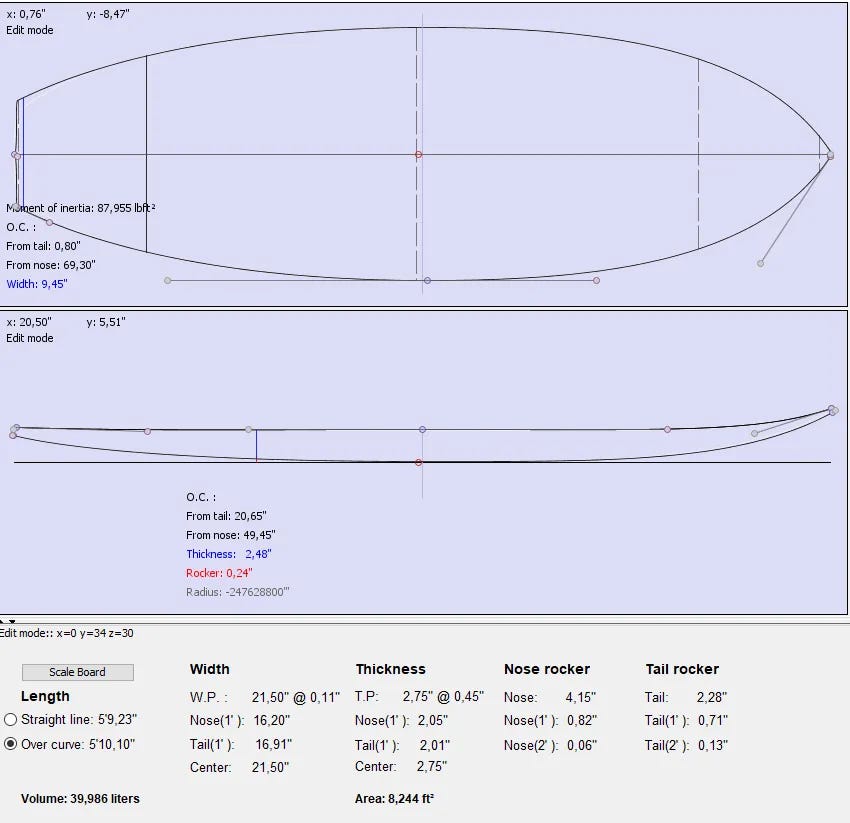Click the Width Nose(1') value 16,20"
Viewport: 850px width, 823px height.
click(x=272, y=721)
